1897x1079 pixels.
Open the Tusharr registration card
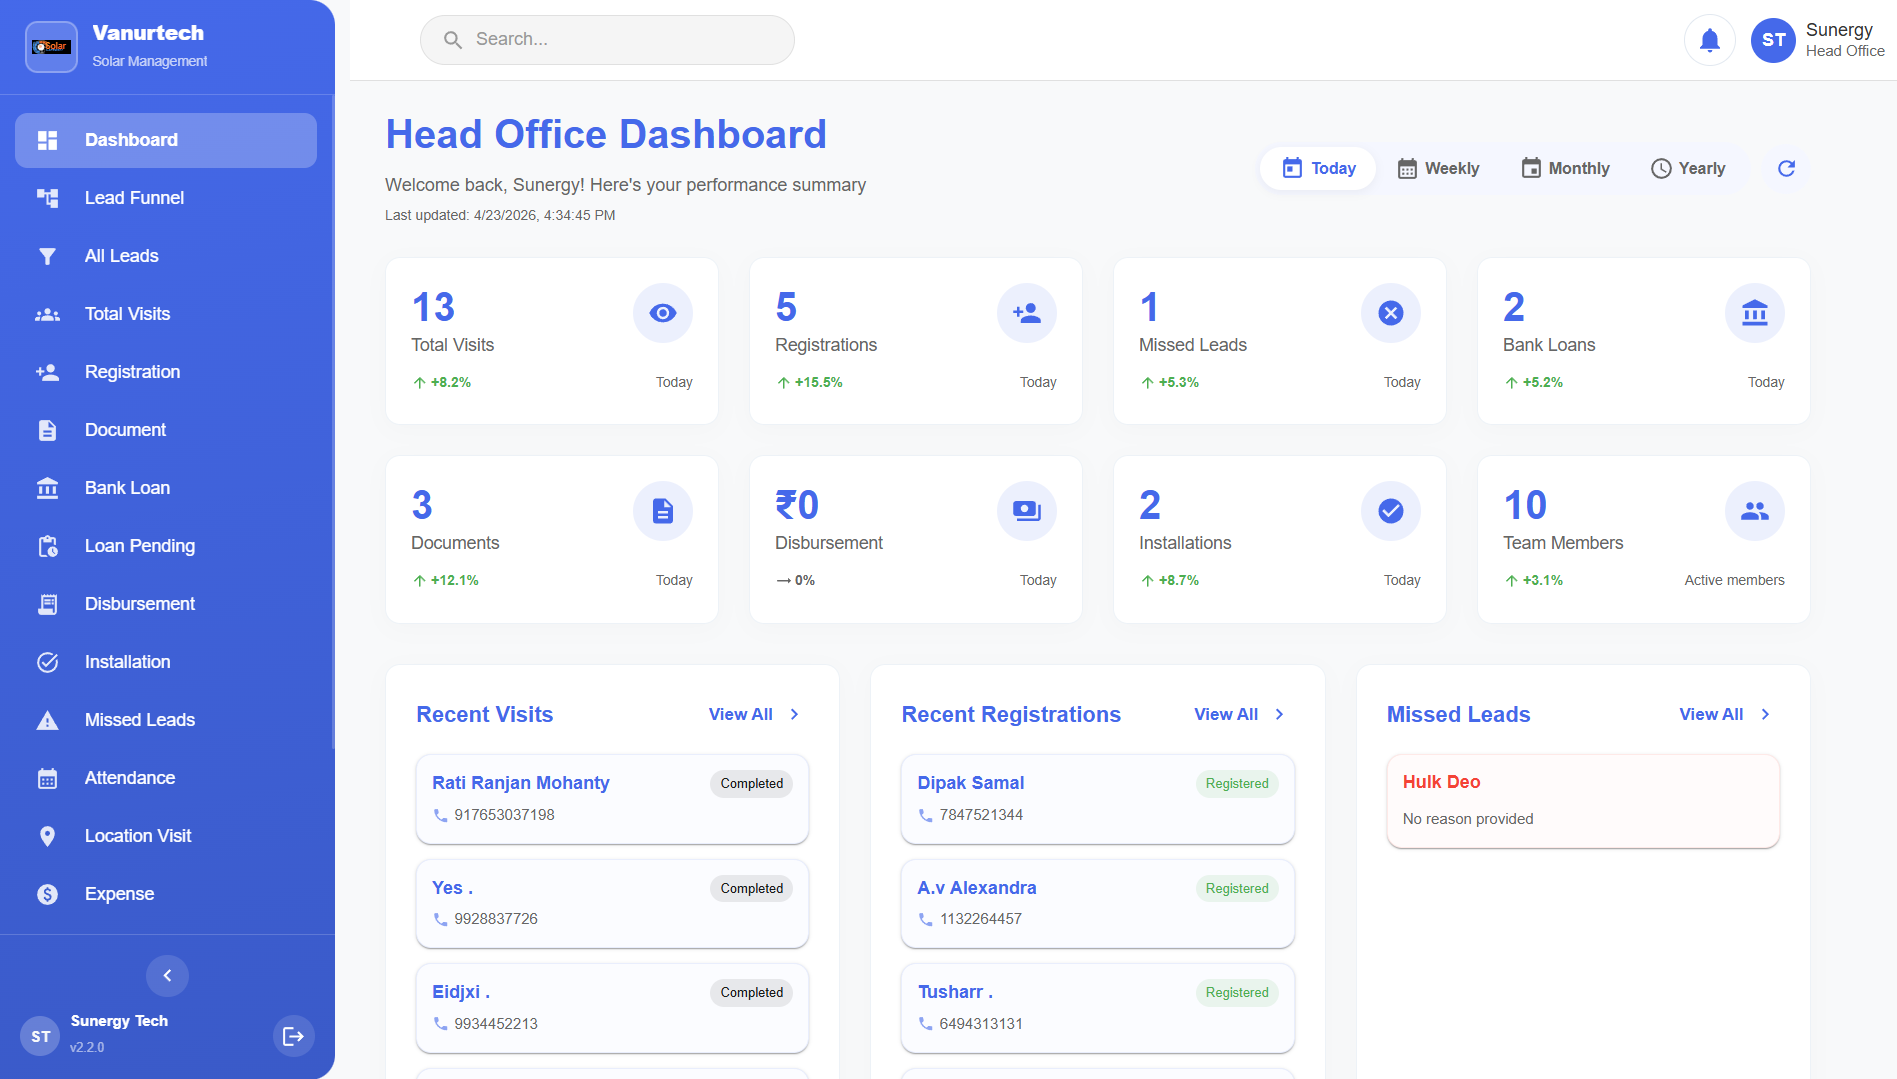coord(1097,1007)
